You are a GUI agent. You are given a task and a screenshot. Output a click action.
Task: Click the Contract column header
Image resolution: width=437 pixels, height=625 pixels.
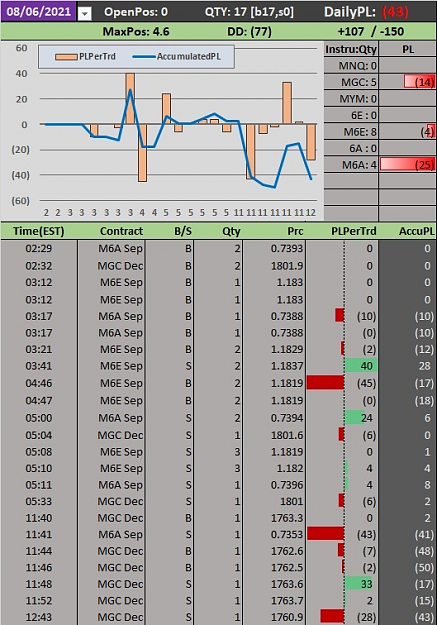pos(121,231)
